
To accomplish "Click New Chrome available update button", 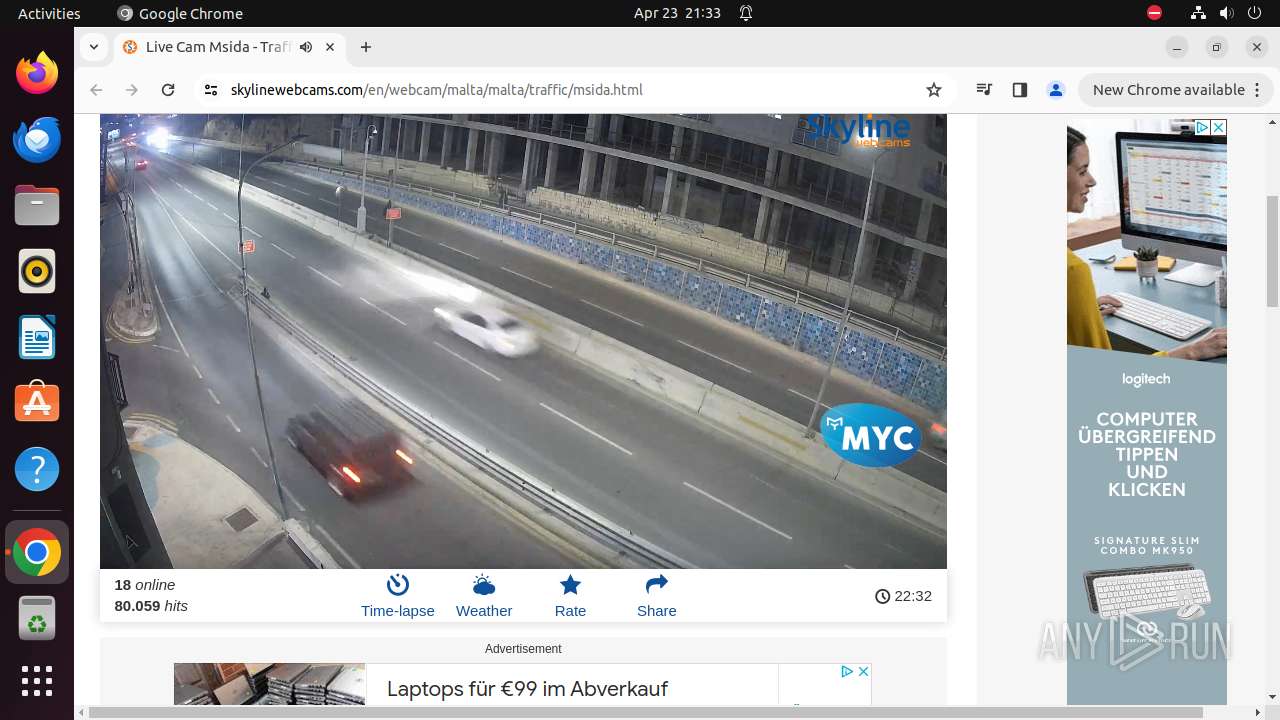I will pos(1175,90).
